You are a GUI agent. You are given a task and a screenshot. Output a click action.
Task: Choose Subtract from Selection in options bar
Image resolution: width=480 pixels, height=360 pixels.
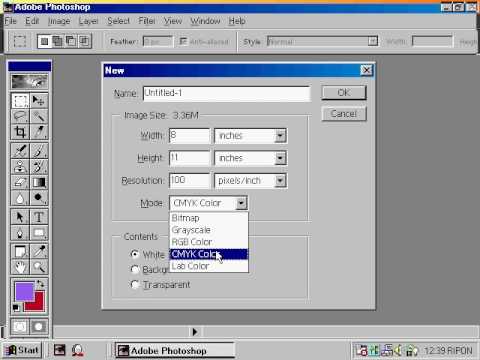(x=71, y=41)
